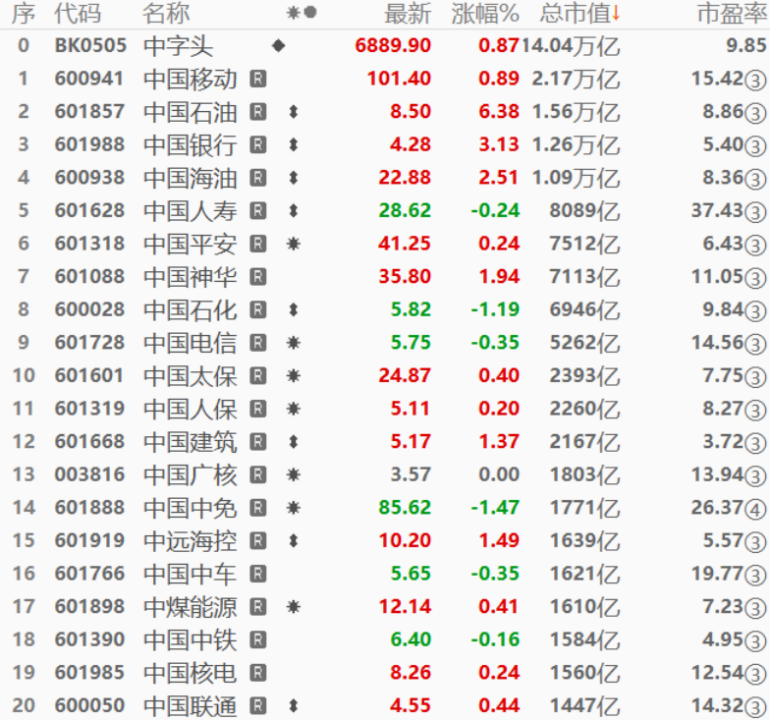Click the R badge beside 中国联通
770x720 pixels.
[258, 706]
